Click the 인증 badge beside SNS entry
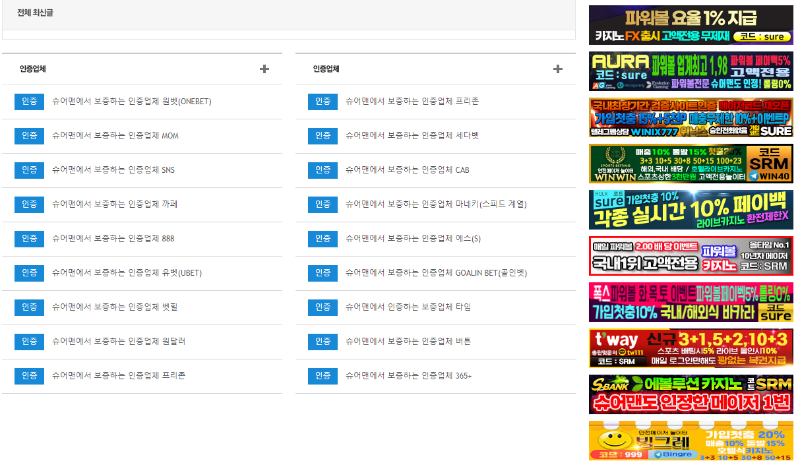 (29, 170)
